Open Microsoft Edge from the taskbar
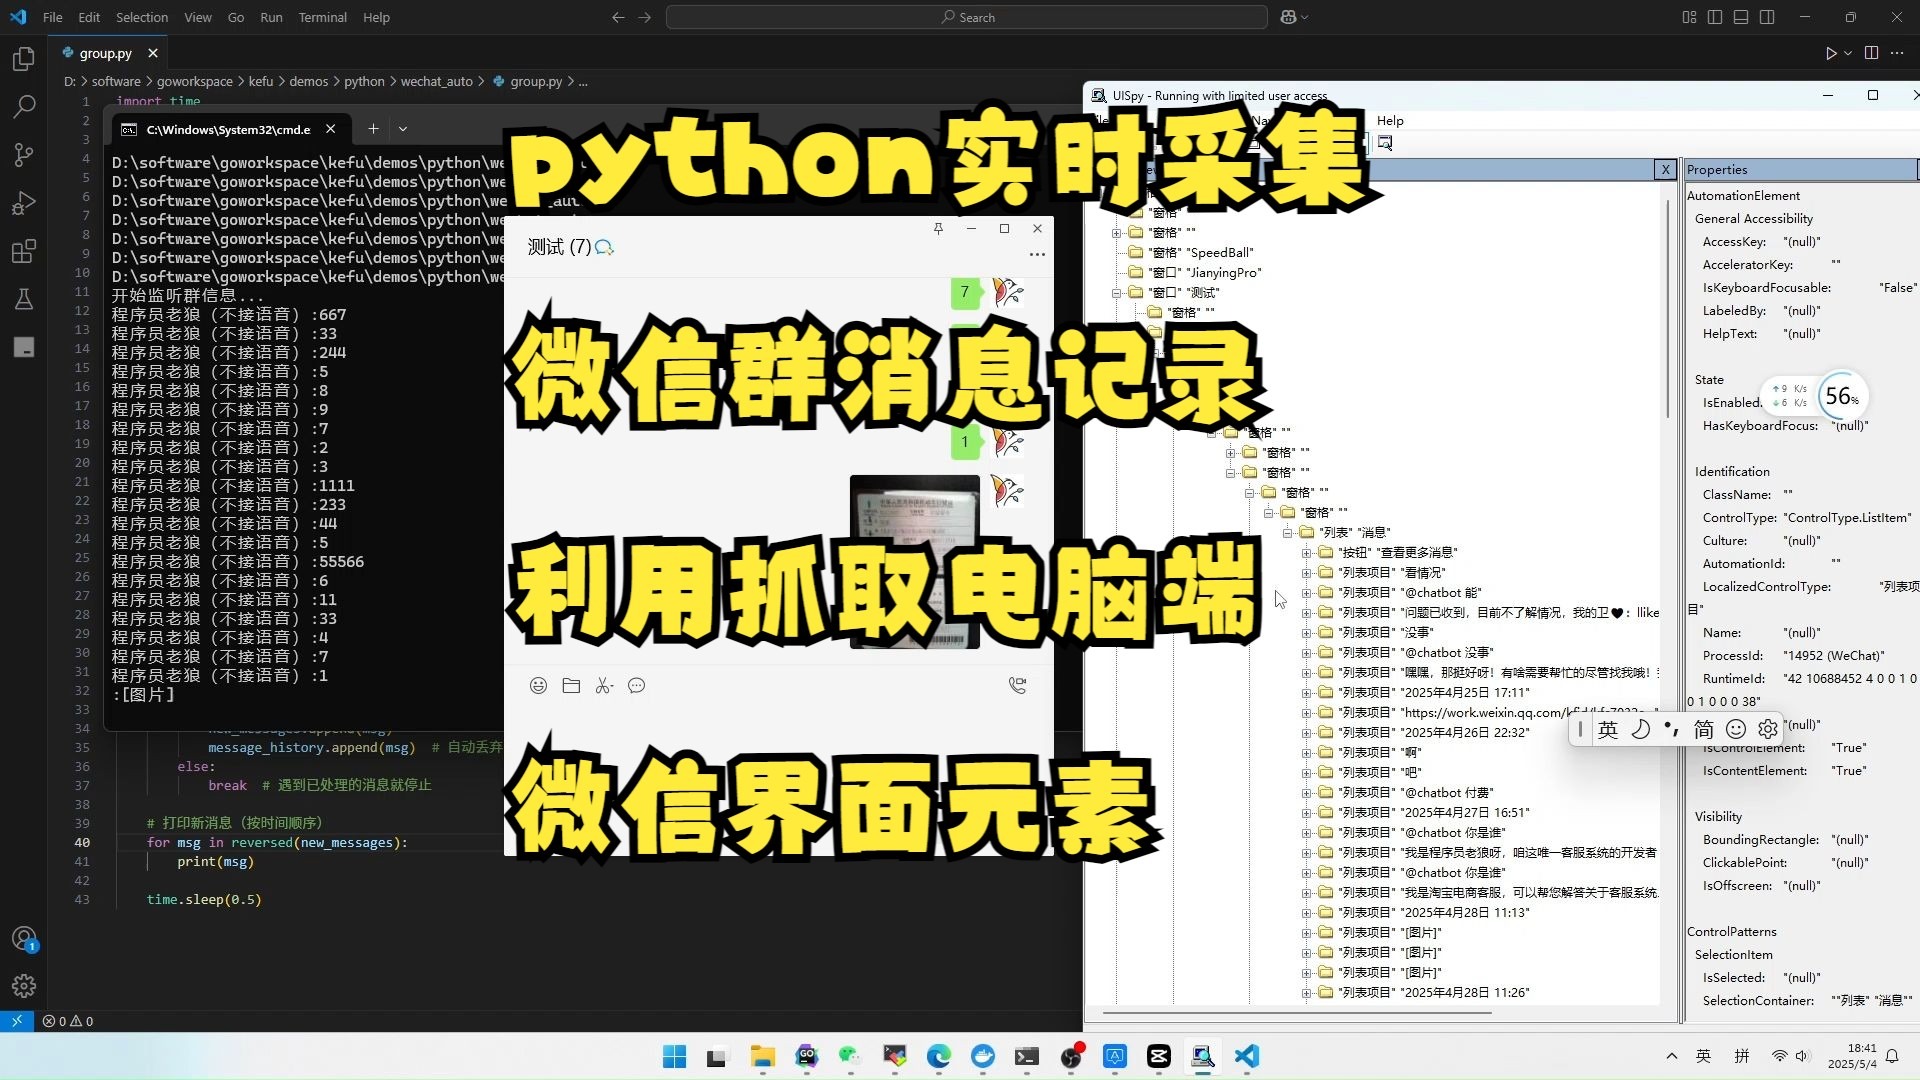 [x=938, y=1056]
